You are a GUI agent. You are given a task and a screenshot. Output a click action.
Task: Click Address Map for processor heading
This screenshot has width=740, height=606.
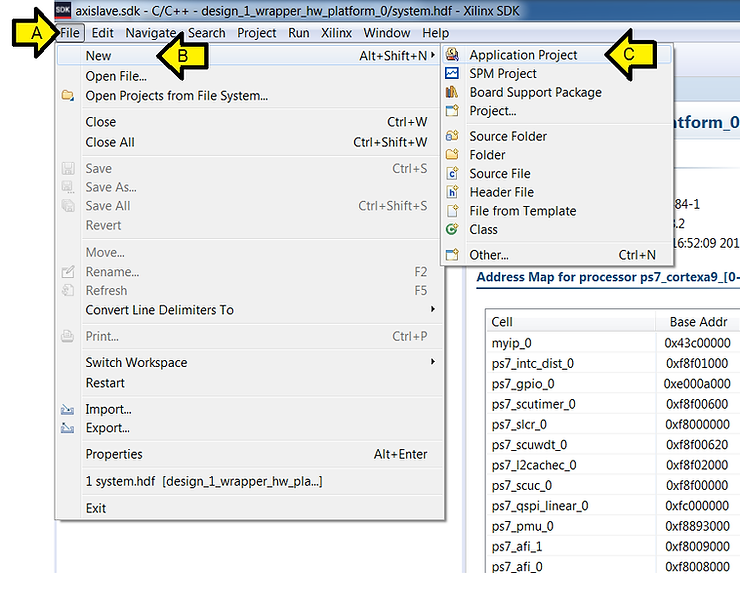[608, 277]
